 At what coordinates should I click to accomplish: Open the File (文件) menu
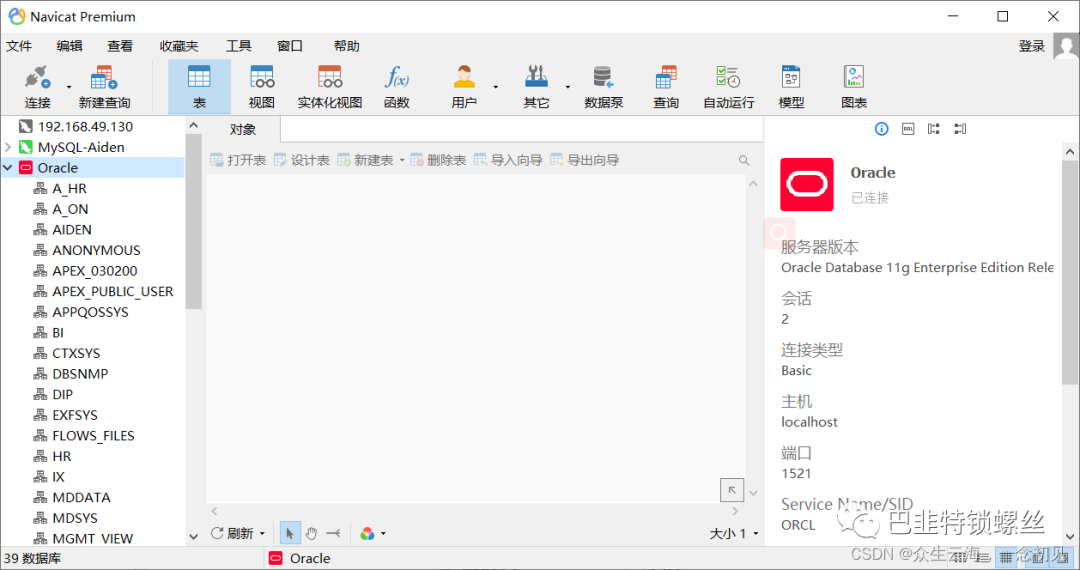point(19,46)
